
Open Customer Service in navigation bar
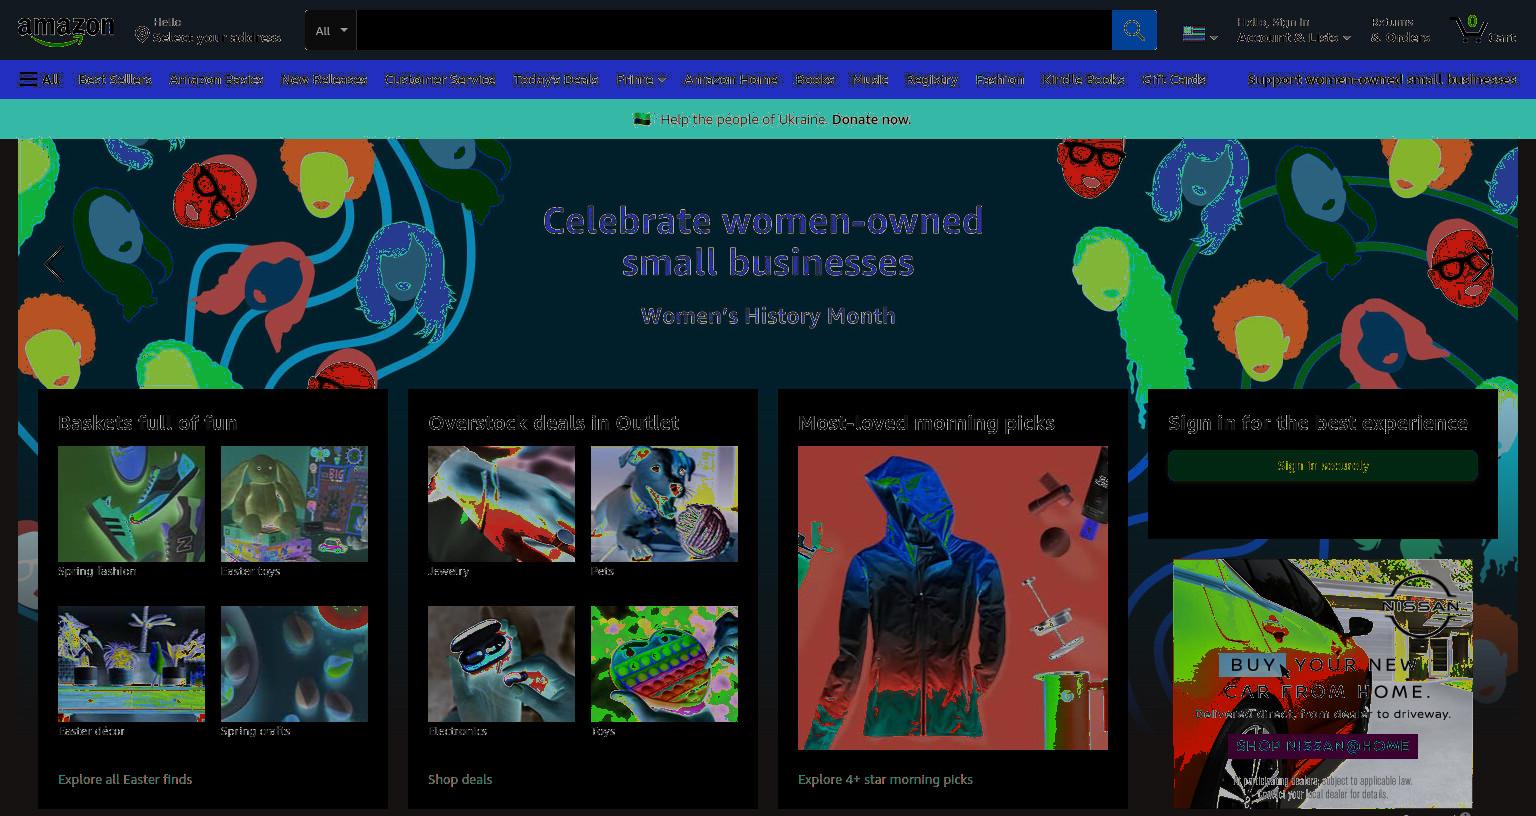pyautogui.click(x=440, y=79)
